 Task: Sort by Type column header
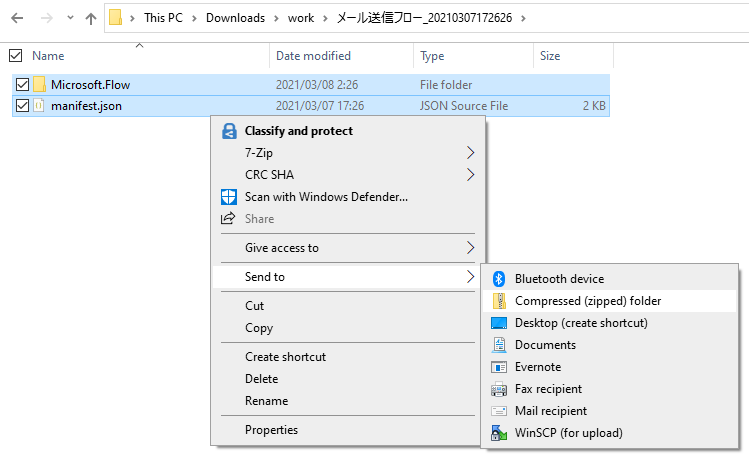click(x=432, y=56)
